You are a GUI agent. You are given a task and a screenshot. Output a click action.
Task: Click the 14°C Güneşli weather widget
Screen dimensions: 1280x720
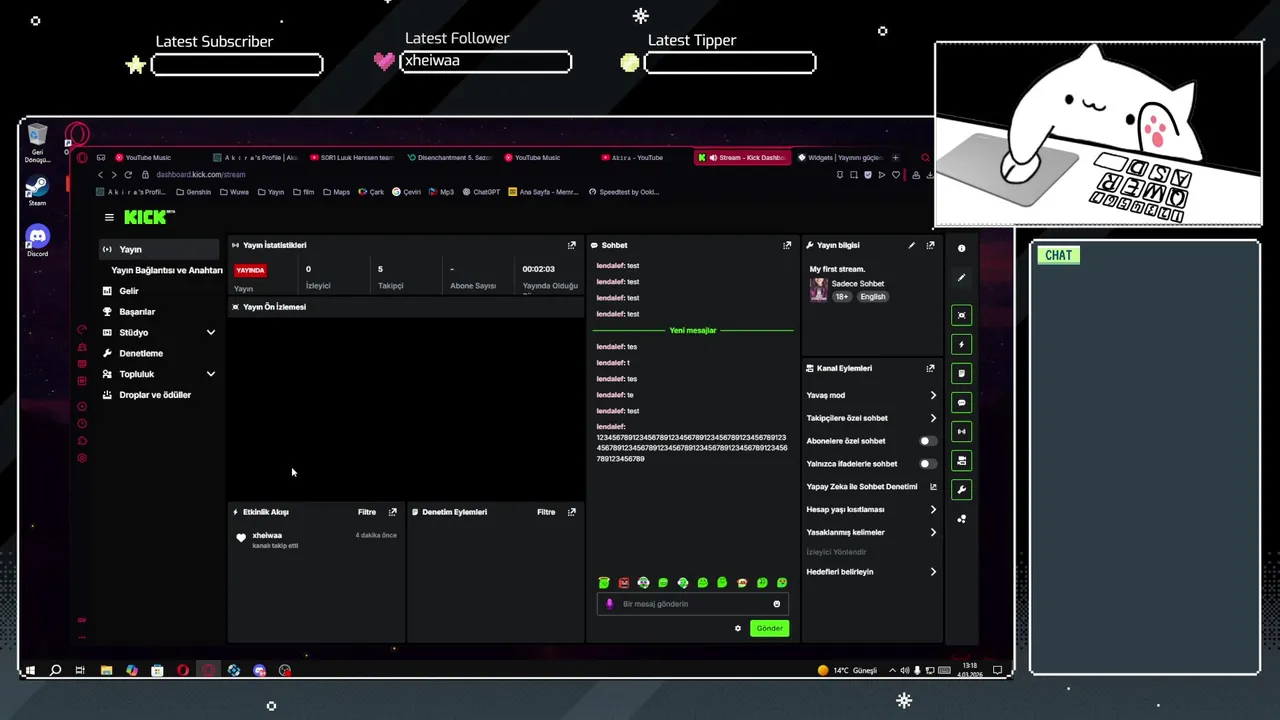847,670
